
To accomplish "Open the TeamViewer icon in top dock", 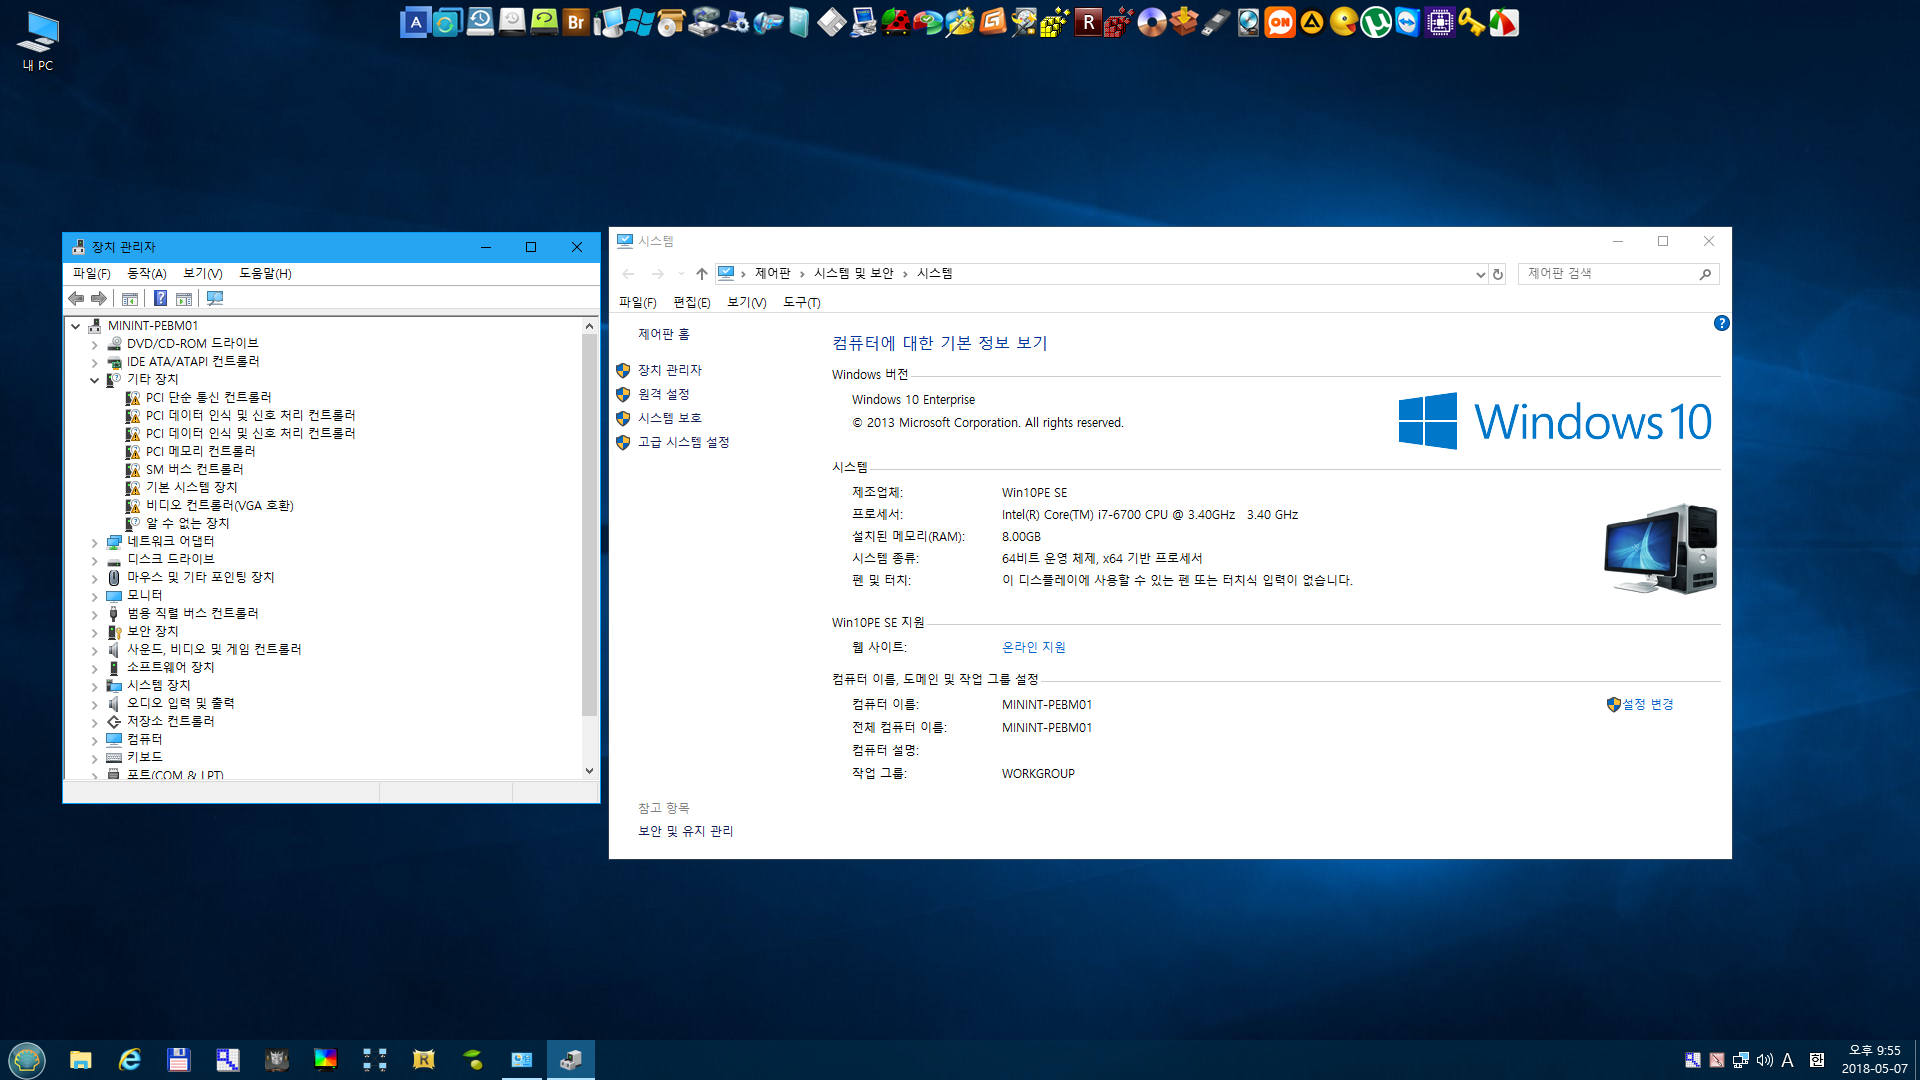I will (x=1407, y=22).
